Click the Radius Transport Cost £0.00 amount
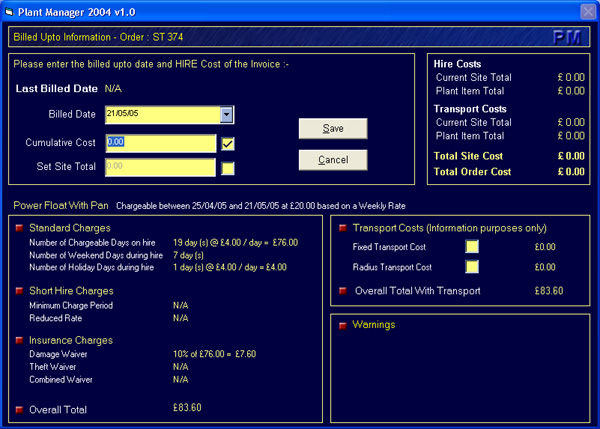 545,267
